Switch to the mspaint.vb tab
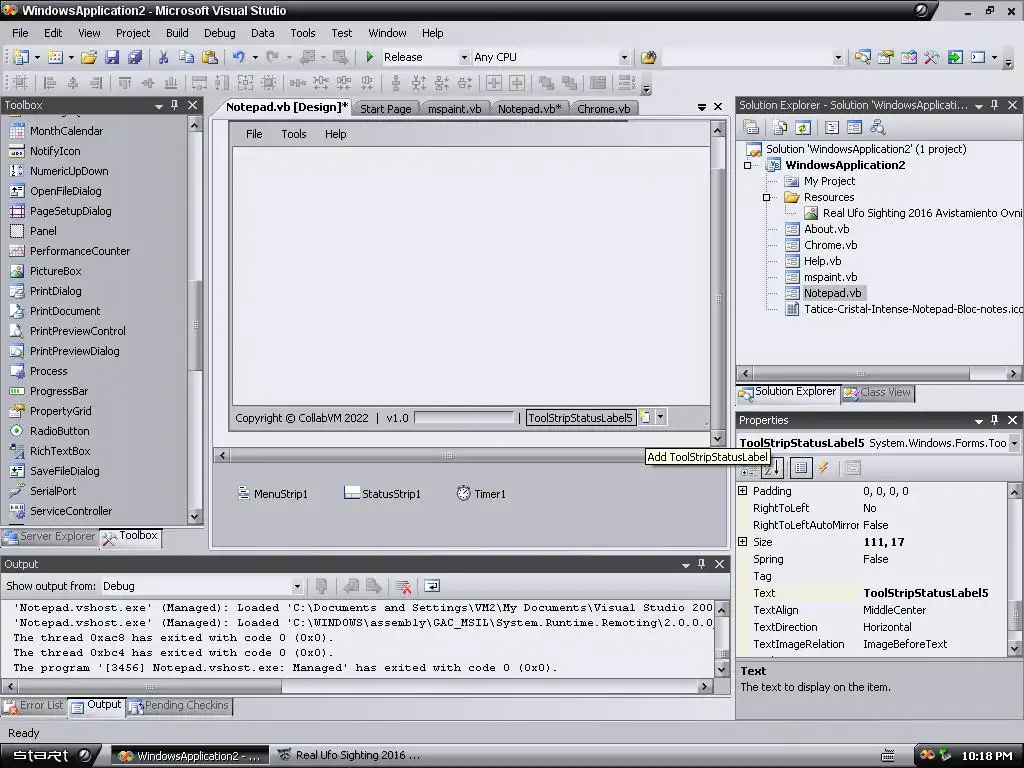 [455, 109]
